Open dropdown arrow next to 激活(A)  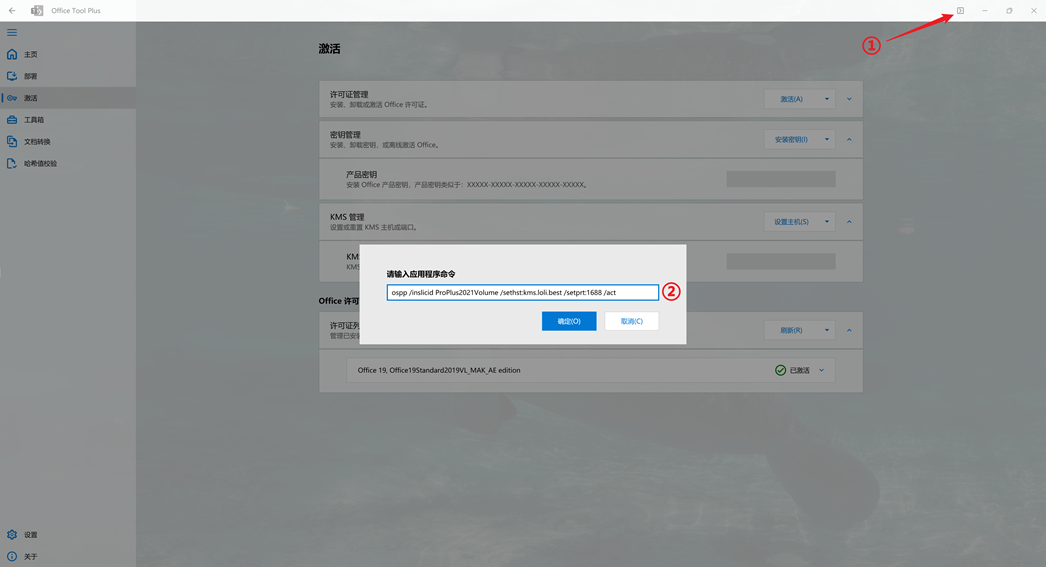pyautogui.click(x=827, y=99)
